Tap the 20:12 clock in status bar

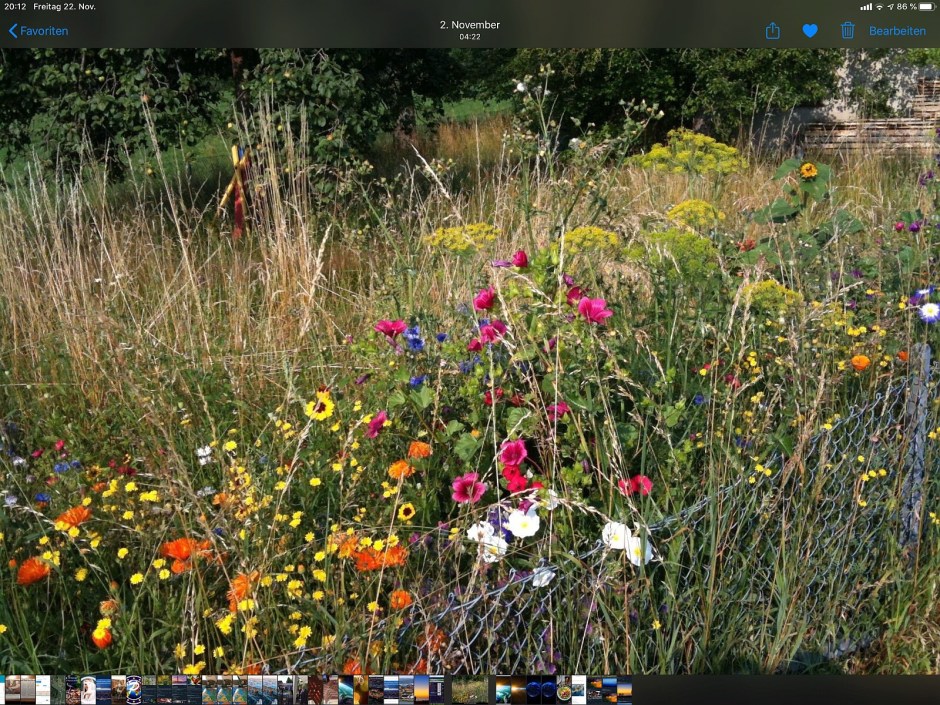[15, 7]
